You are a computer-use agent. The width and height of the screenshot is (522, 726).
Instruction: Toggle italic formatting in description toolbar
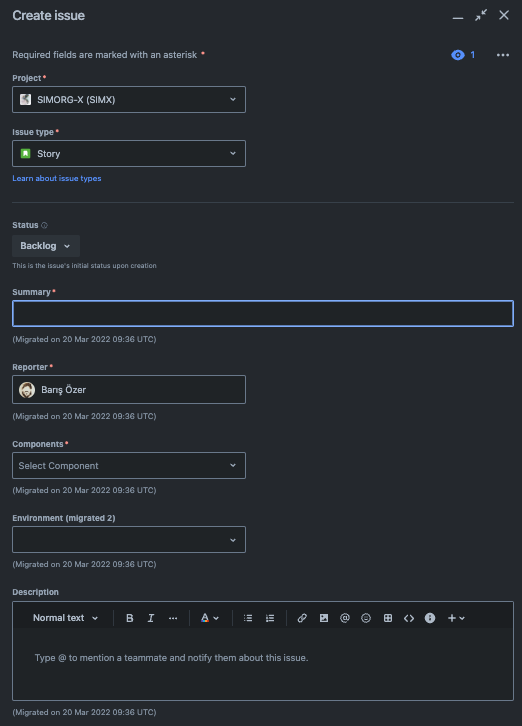pos(151,618)
